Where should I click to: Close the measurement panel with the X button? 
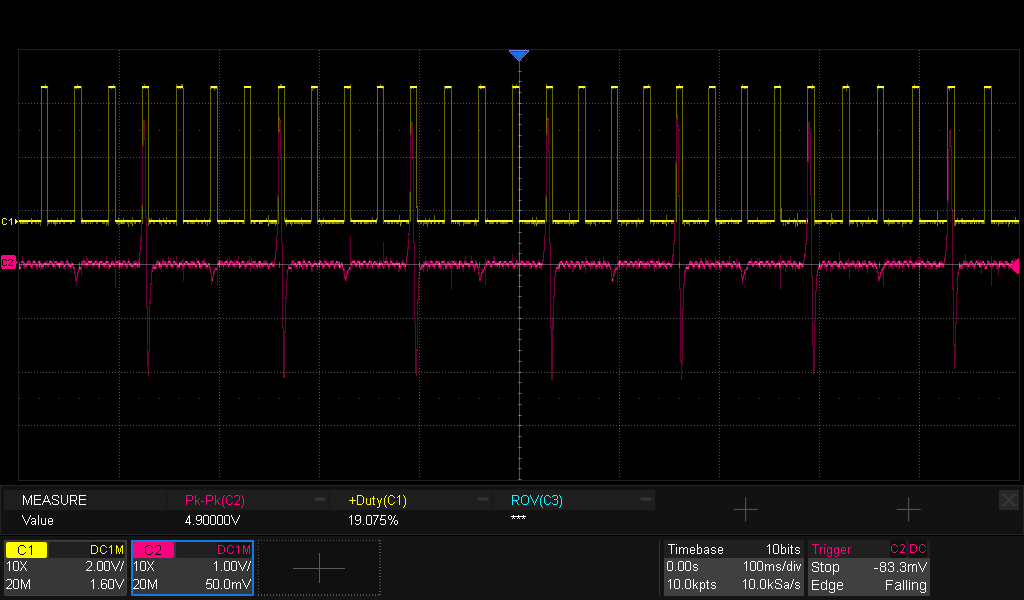point(1008,499)
